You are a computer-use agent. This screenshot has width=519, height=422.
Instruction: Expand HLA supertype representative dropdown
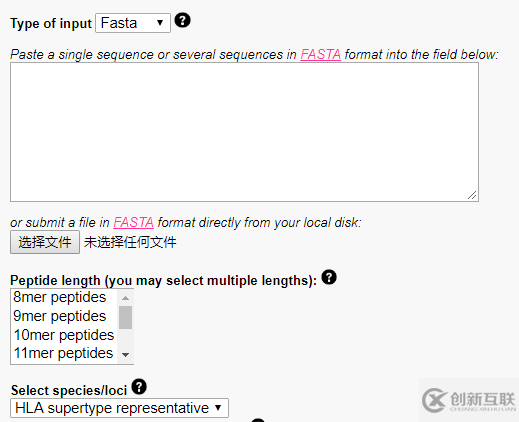click(119, 408)
